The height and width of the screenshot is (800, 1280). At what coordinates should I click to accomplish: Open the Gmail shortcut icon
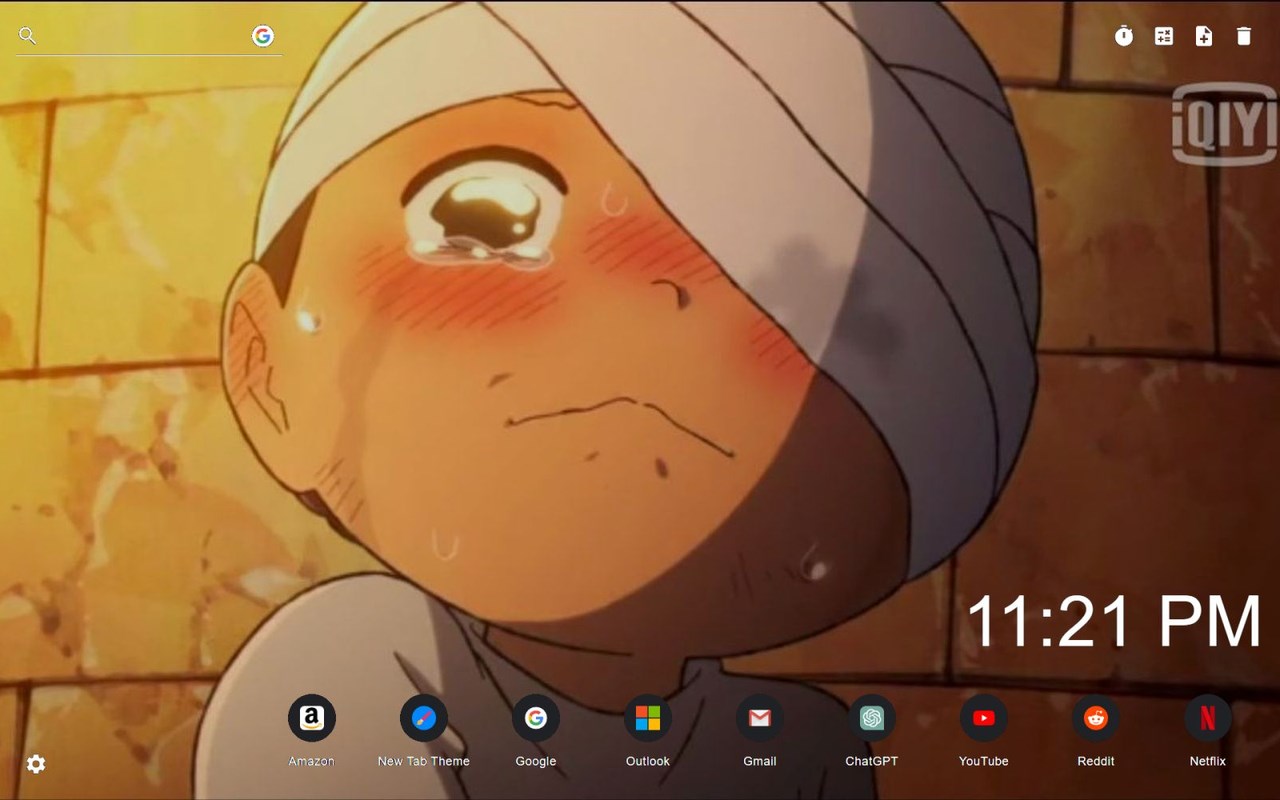click(x=760, y=718)
